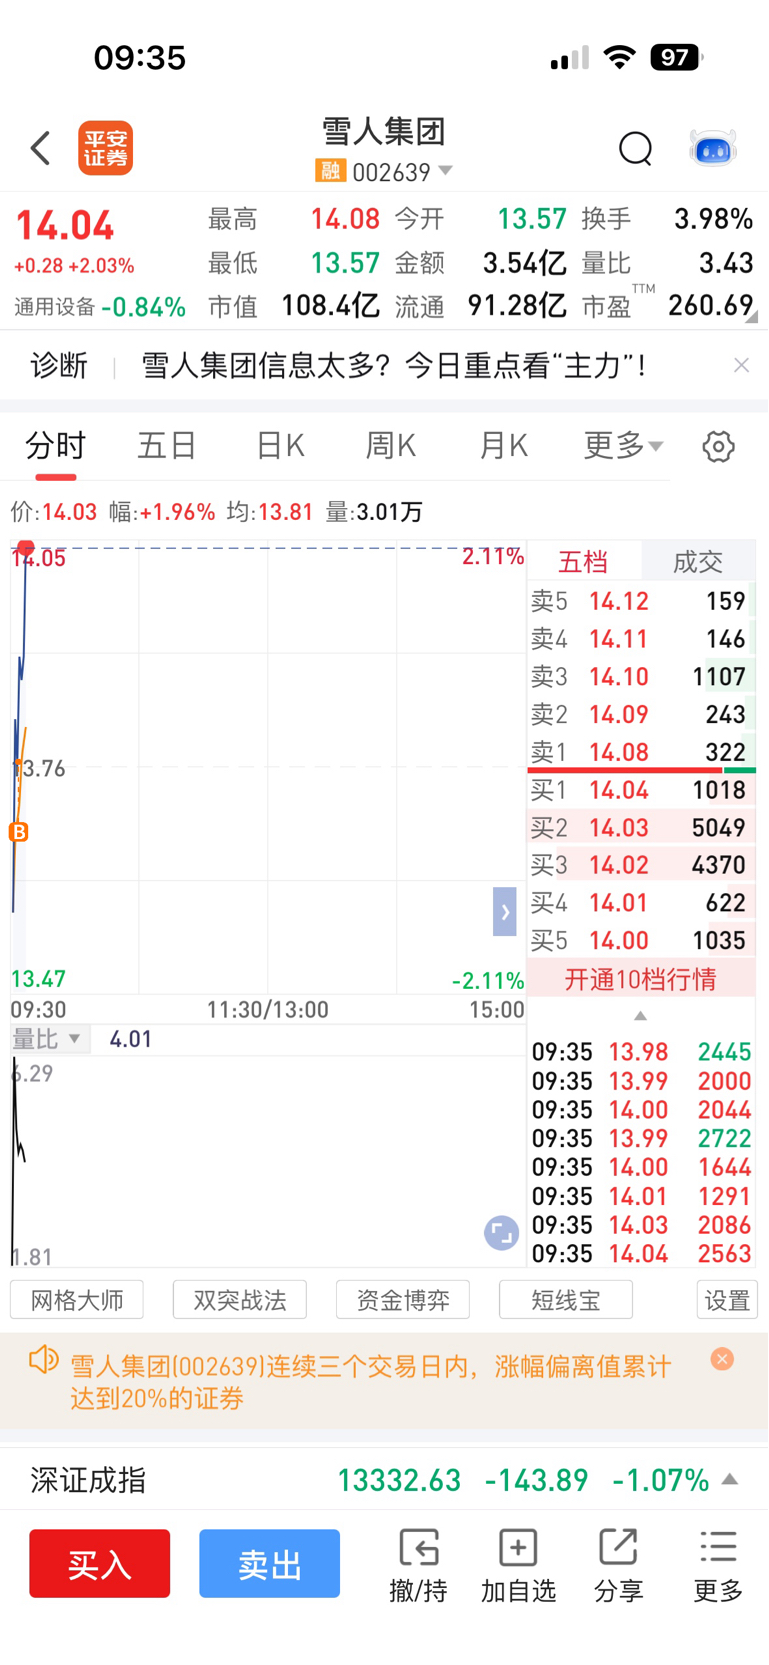The width and height of the screenshot is (769, 1665).
Task: Switch to the 日K tab
Action: (x=280, y=445)
